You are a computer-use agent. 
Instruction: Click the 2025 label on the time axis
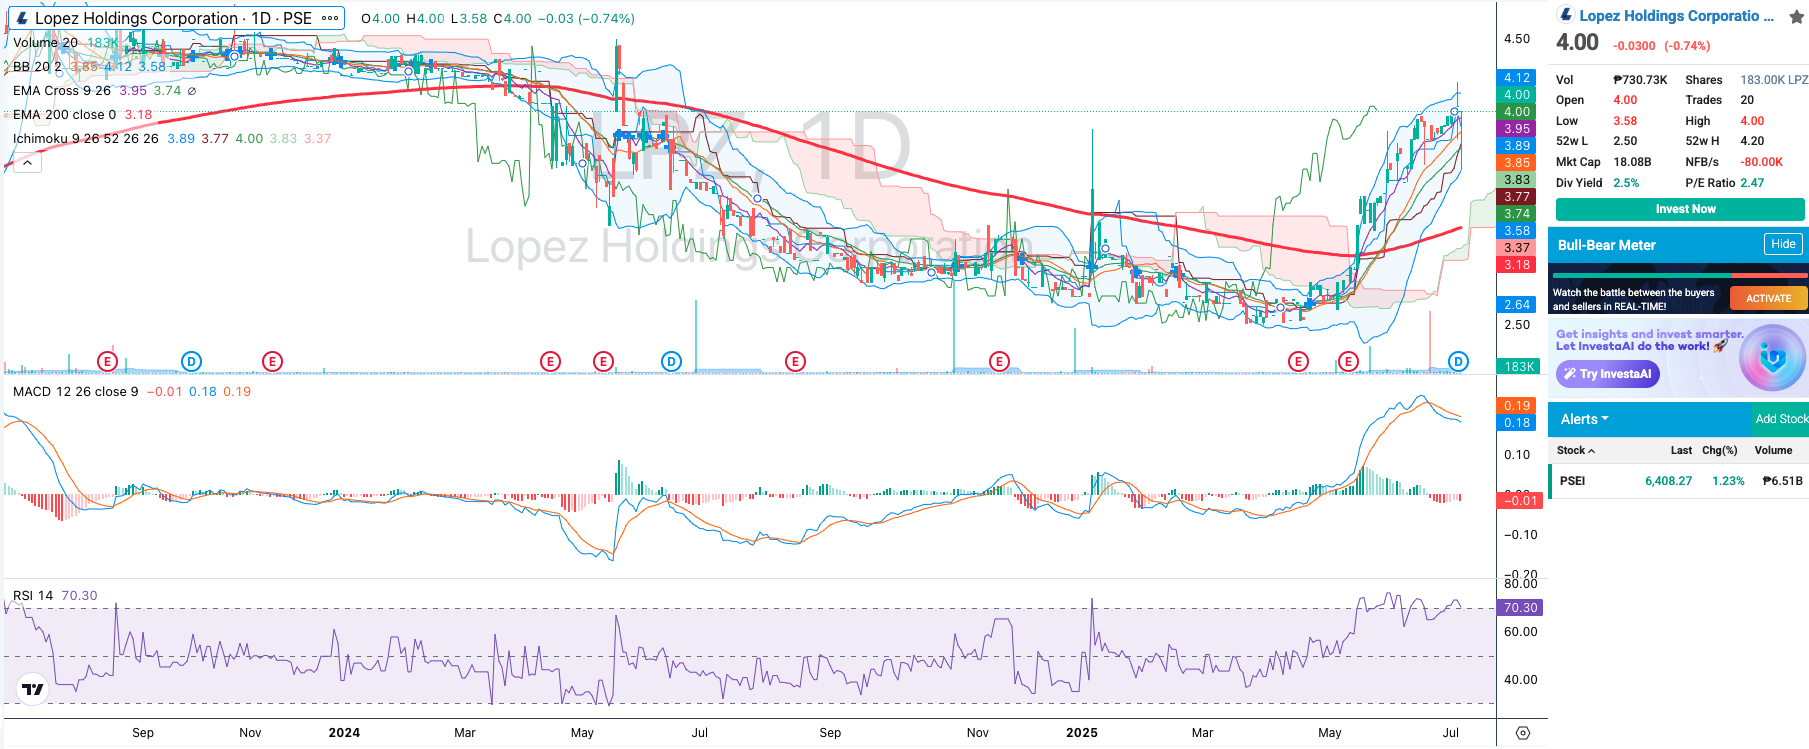[1082, 733]
